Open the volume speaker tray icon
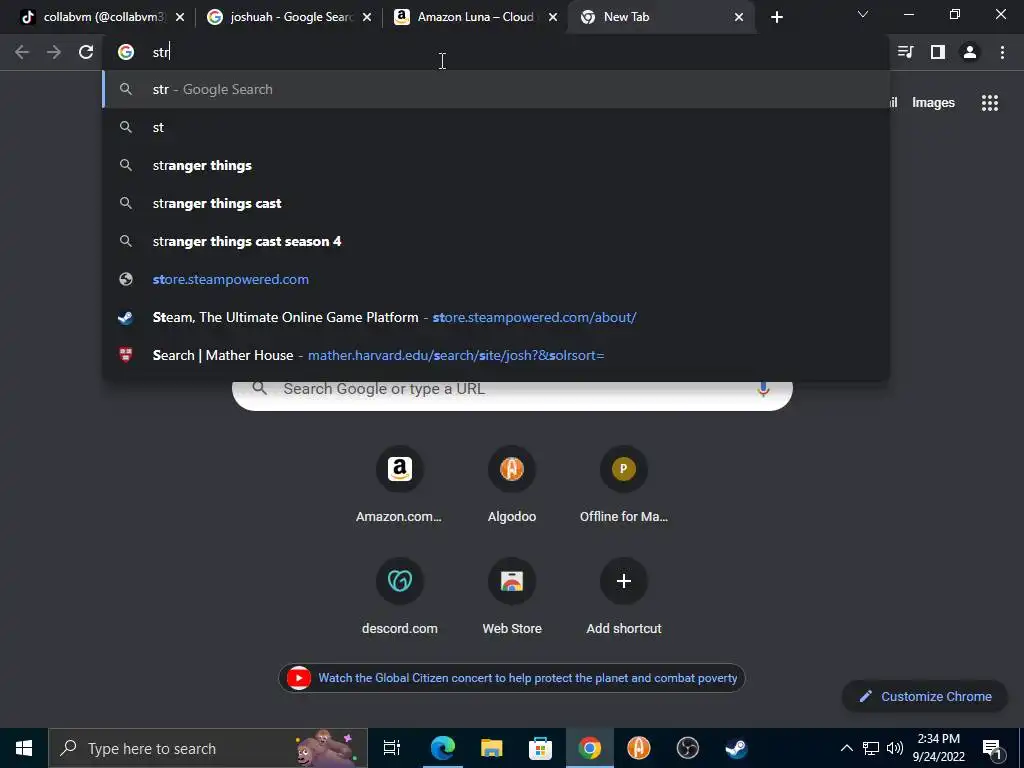Screen dimensions: 1024x768 point(894,748)
